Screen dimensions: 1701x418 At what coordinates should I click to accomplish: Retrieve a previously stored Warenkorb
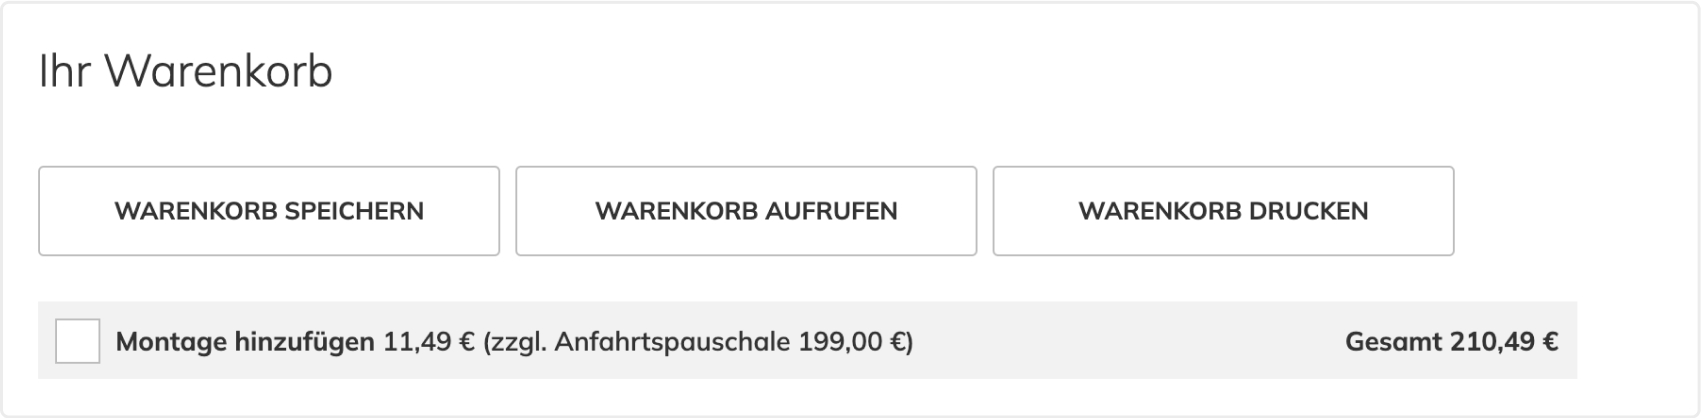click(x=746, y=211)
